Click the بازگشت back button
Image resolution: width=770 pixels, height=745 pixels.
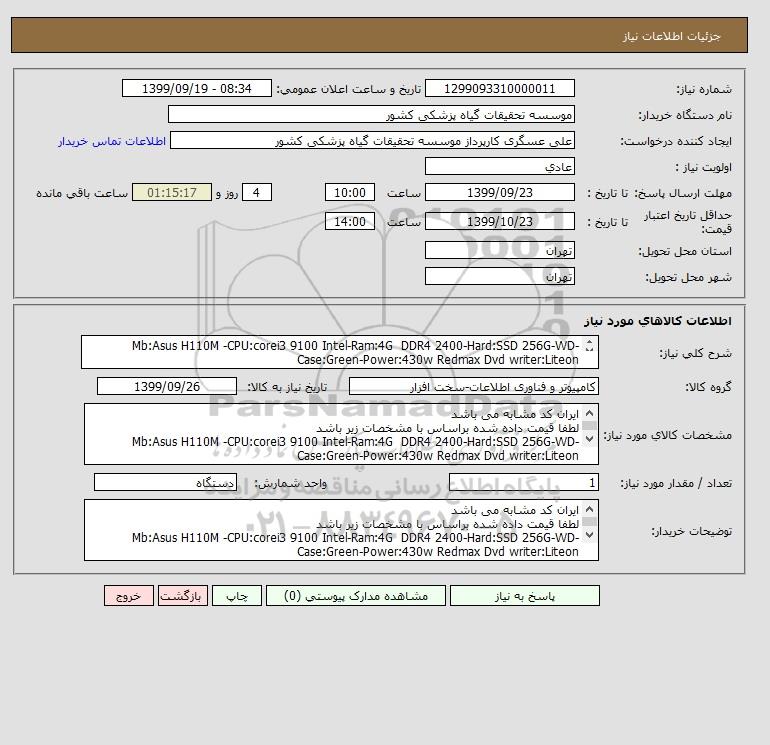pyautogui.click(x=183, y=596)
